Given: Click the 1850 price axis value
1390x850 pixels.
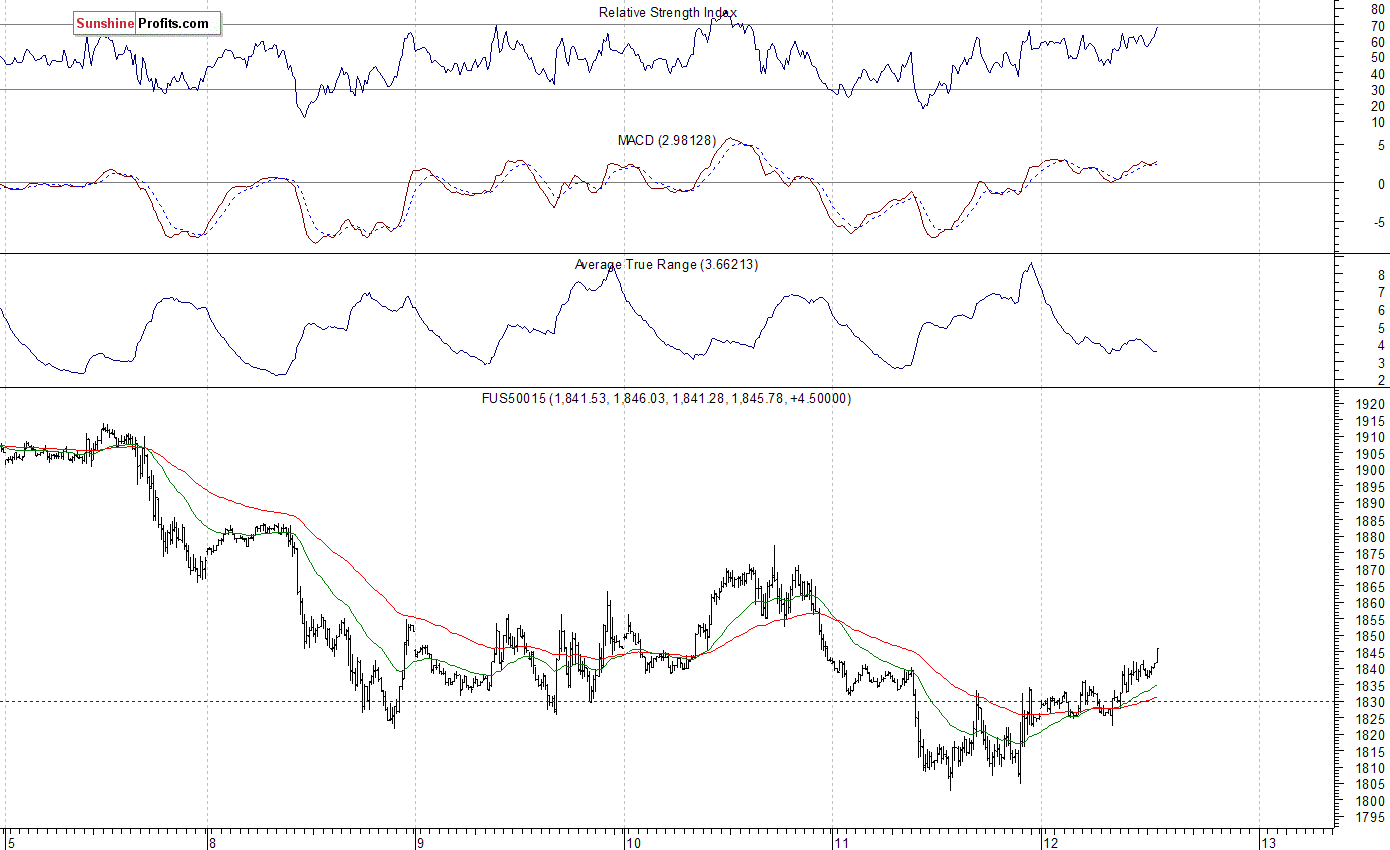Looking at the screenshot, I should (x=1369, y=636).
